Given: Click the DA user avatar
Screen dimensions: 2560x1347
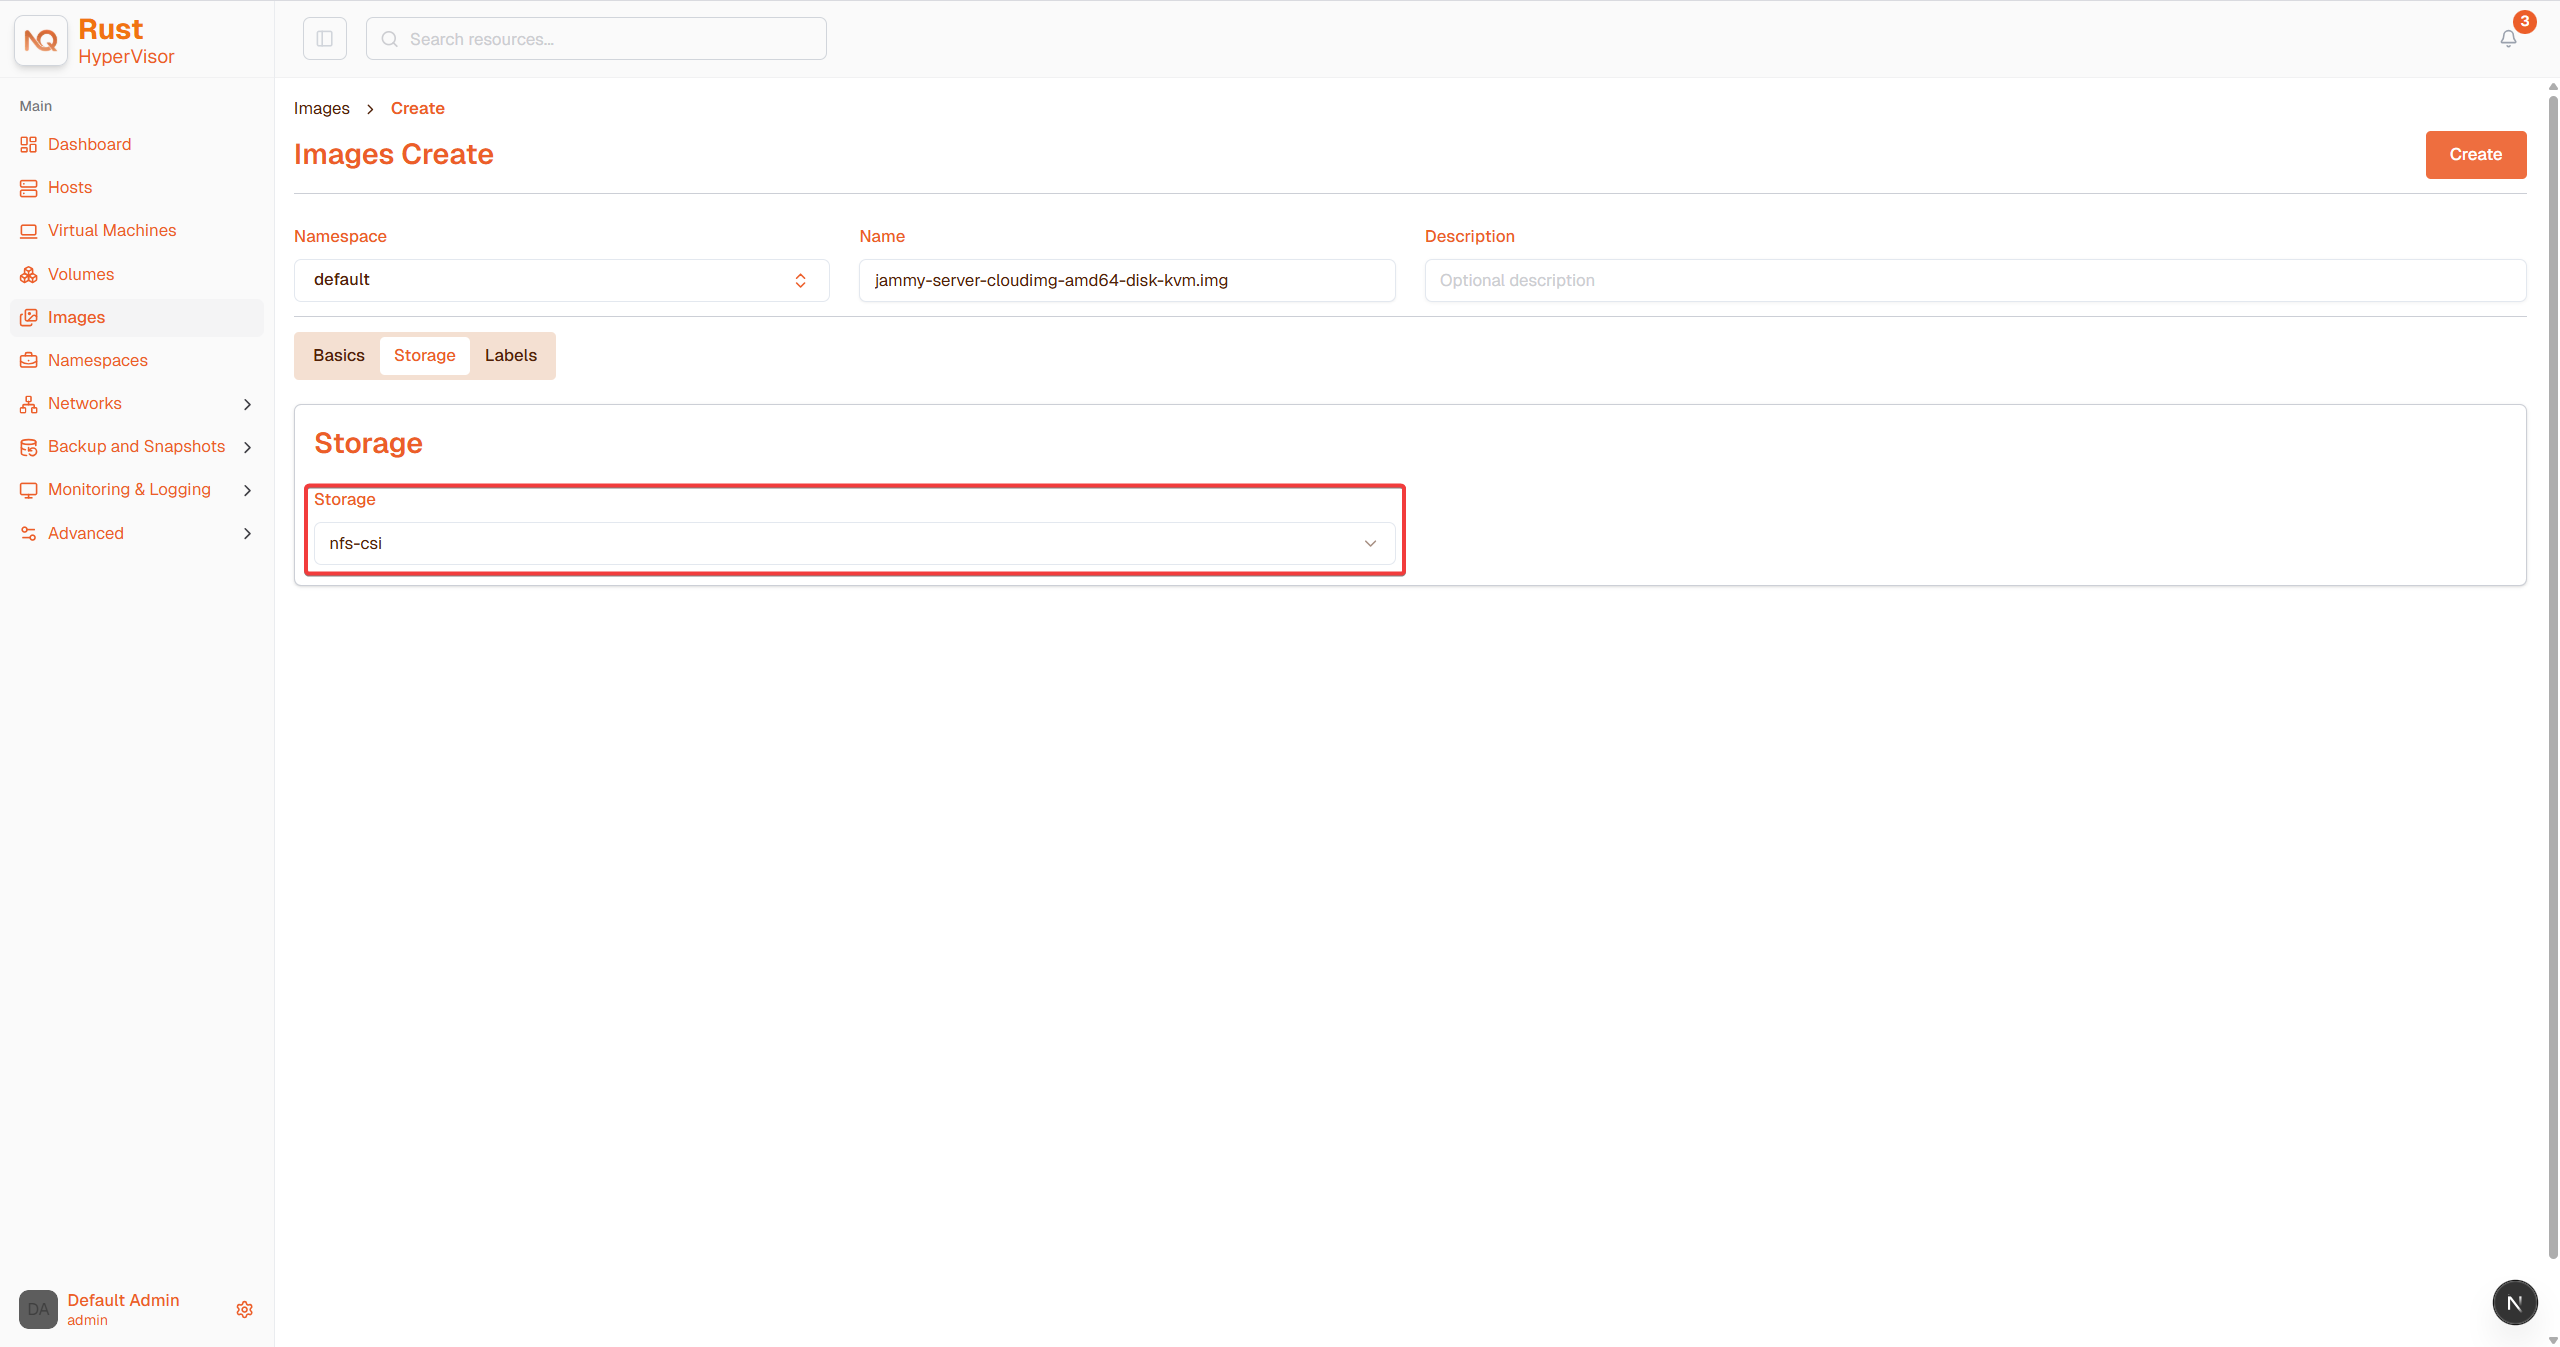Looking at the screenshot, I should tap(38, 1309).
